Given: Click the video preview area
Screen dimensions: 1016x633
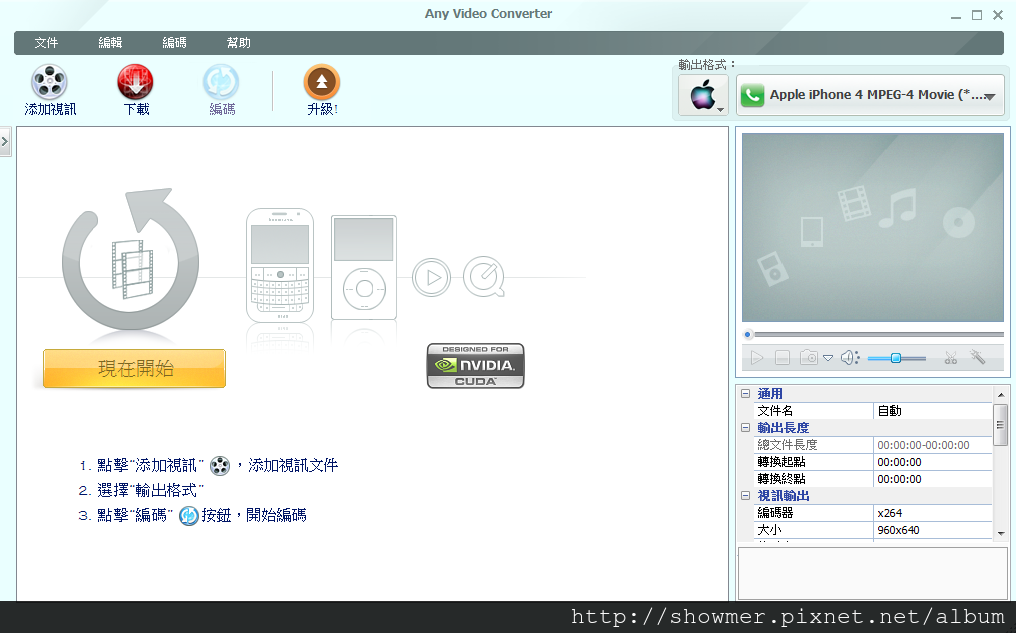Looking at the screenshot, I should pyautogui.click(x=873, y=227).
